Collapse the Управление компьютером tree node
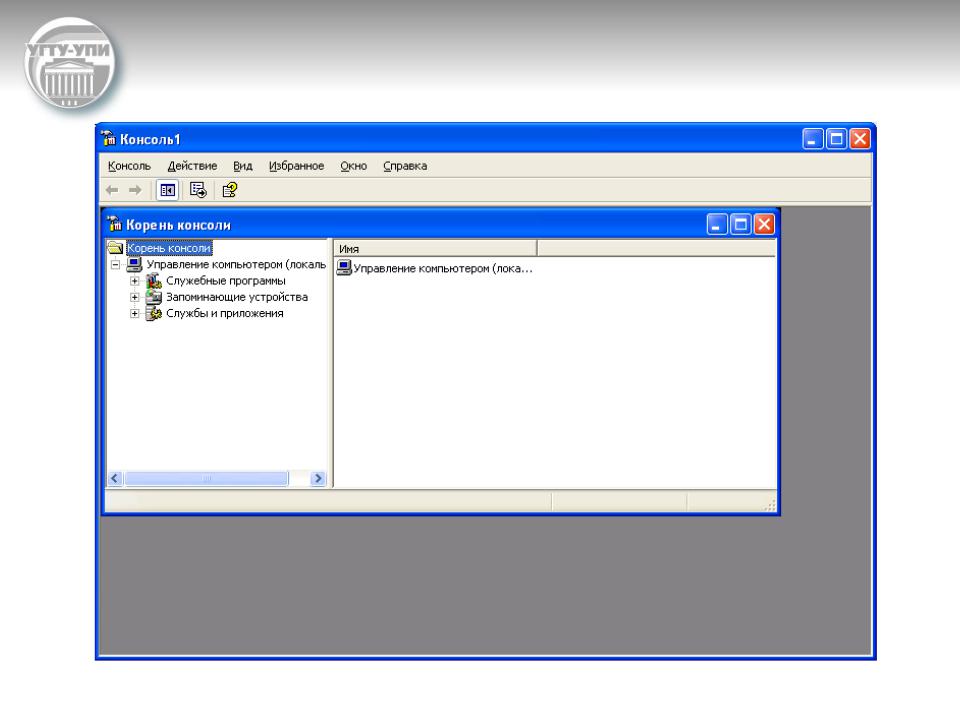The width and height of the screenshot is (960, 720). coord(115,264)
